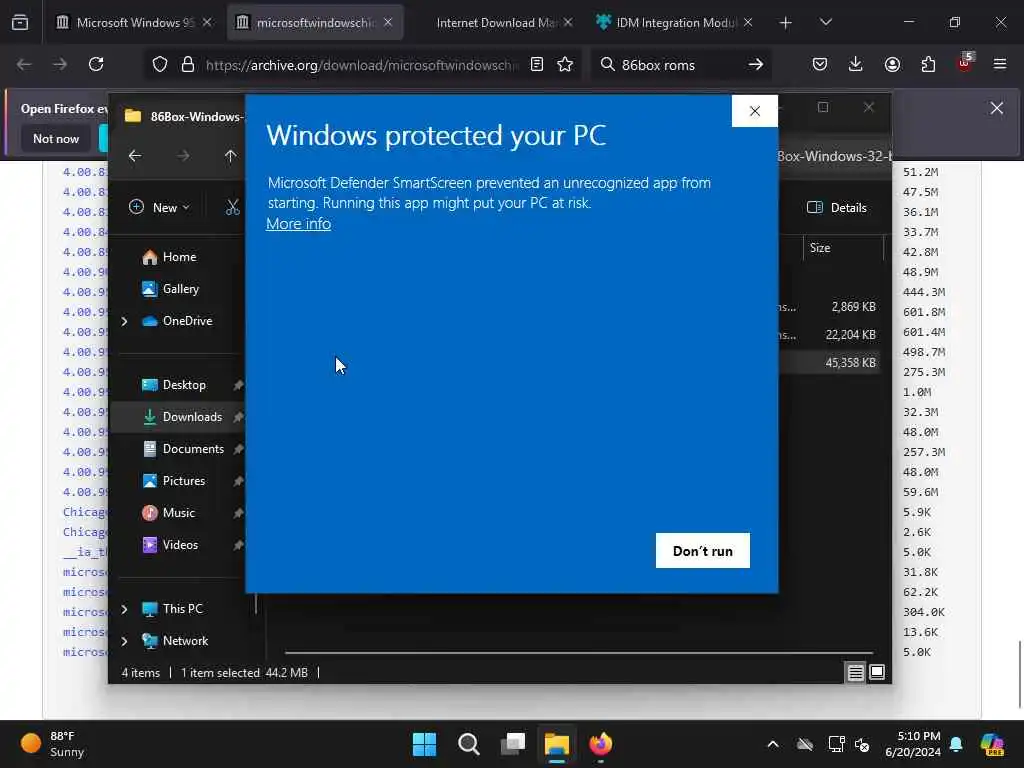Open the New dropdown in File Explorer

point(159,208)
